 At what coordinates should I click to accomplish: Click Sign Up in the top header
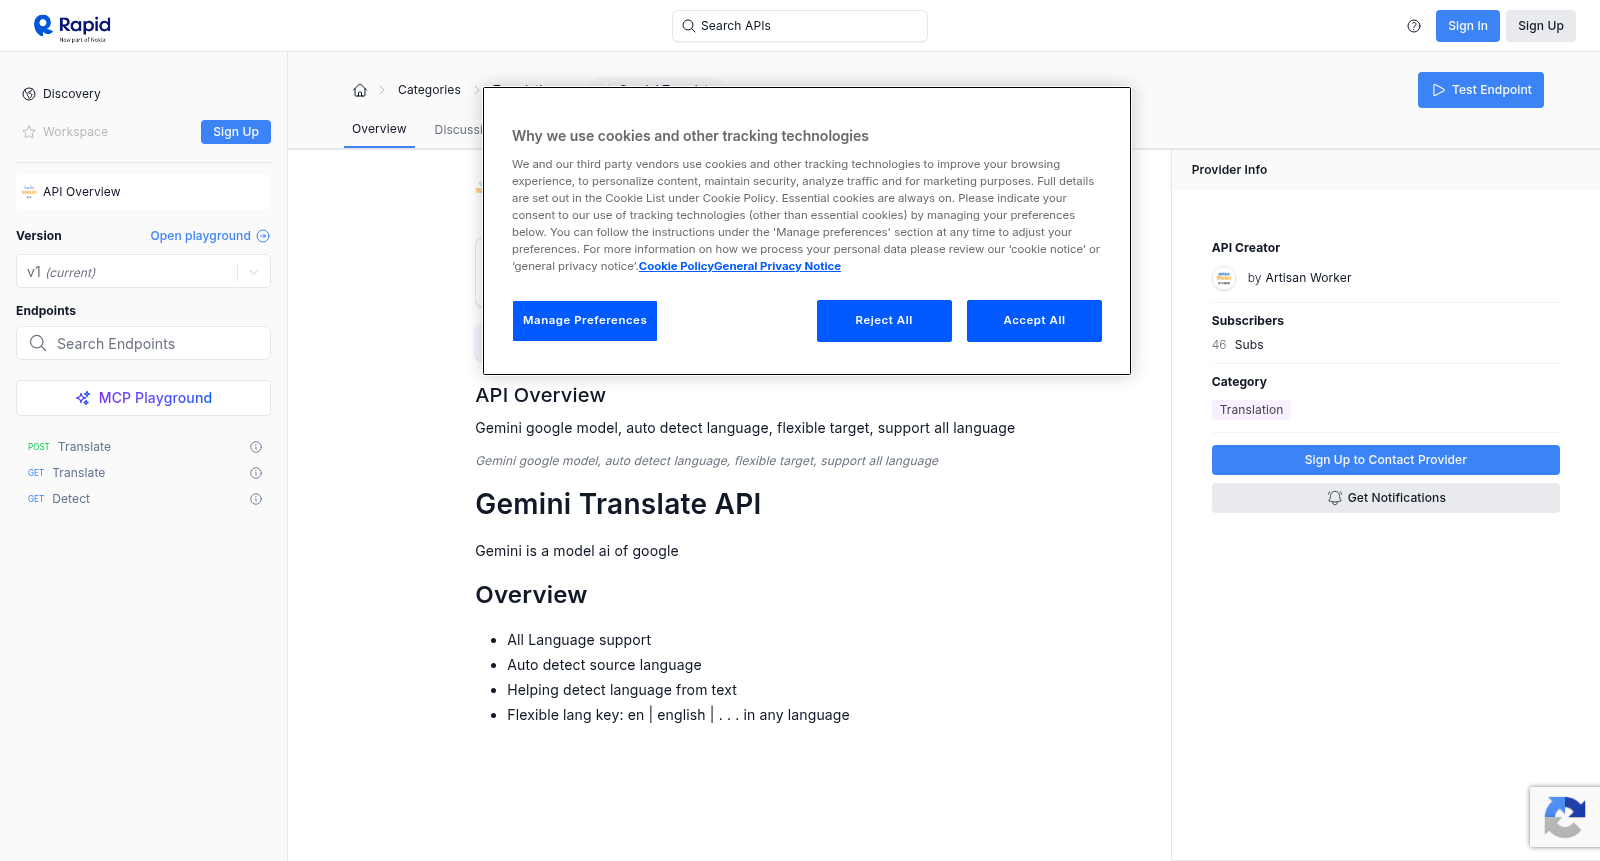(1541, 26)
